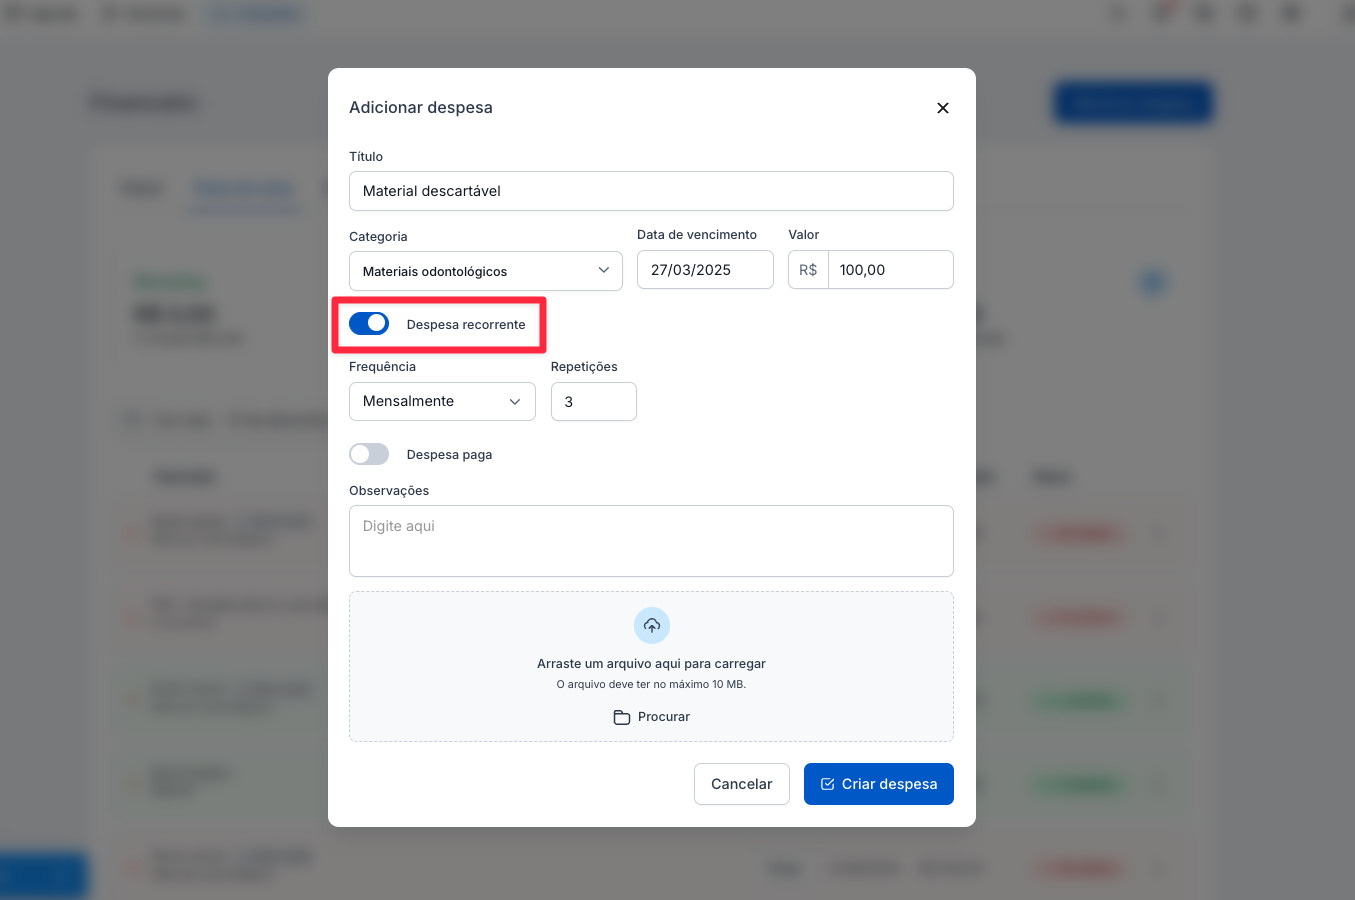Expand the Frequência Mensalmente dropdown
The height and width of the screenshot is (900, 1355).
441,402
